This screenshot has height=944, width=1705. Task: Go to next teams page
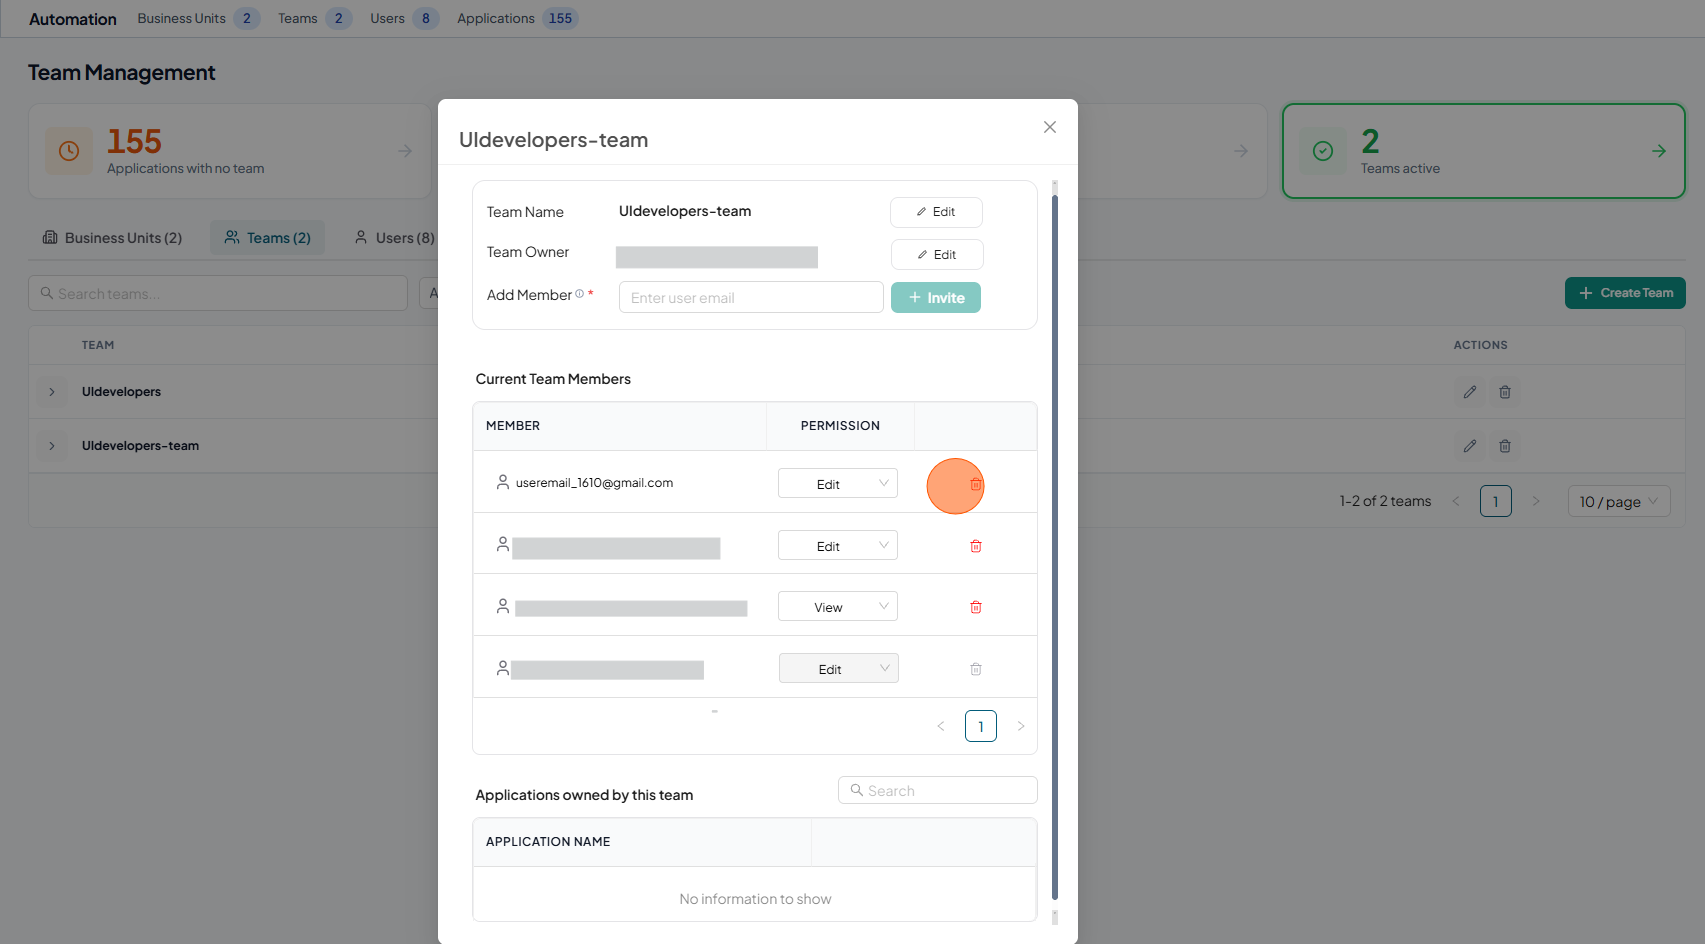[x=1536, y=501]
